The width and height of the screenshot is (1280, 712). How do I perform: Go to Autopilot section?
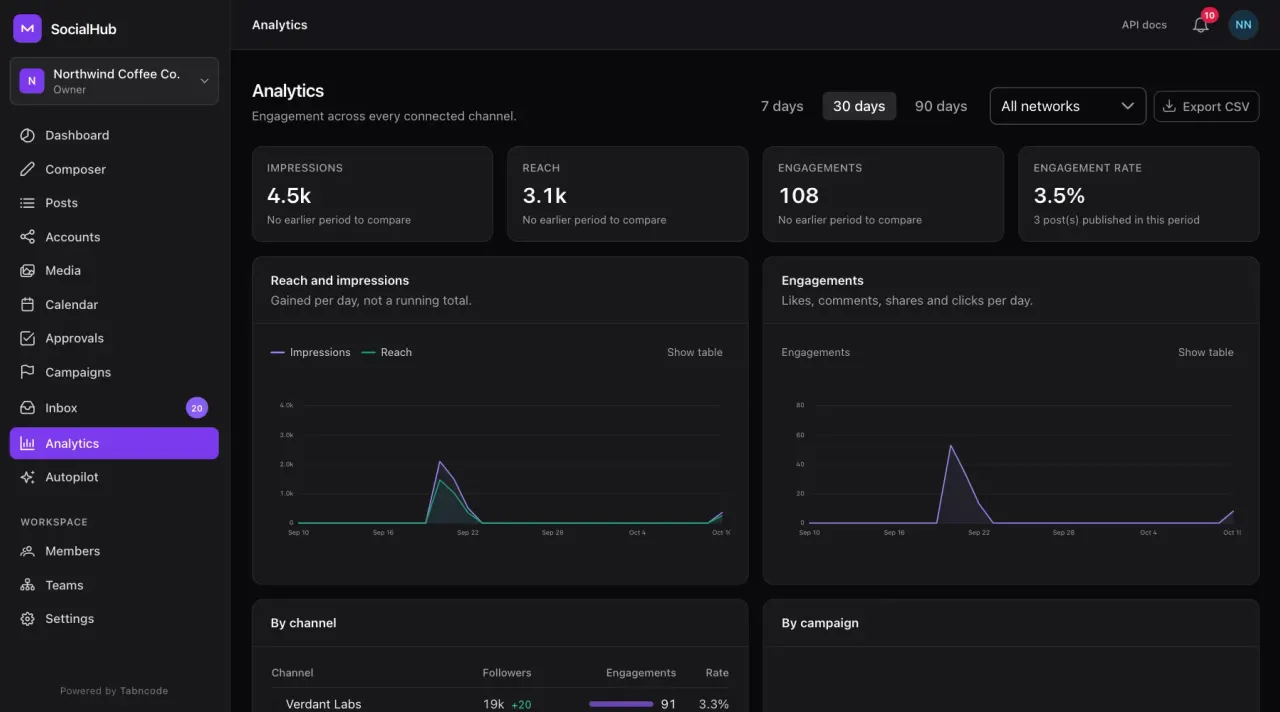(114, 477)
